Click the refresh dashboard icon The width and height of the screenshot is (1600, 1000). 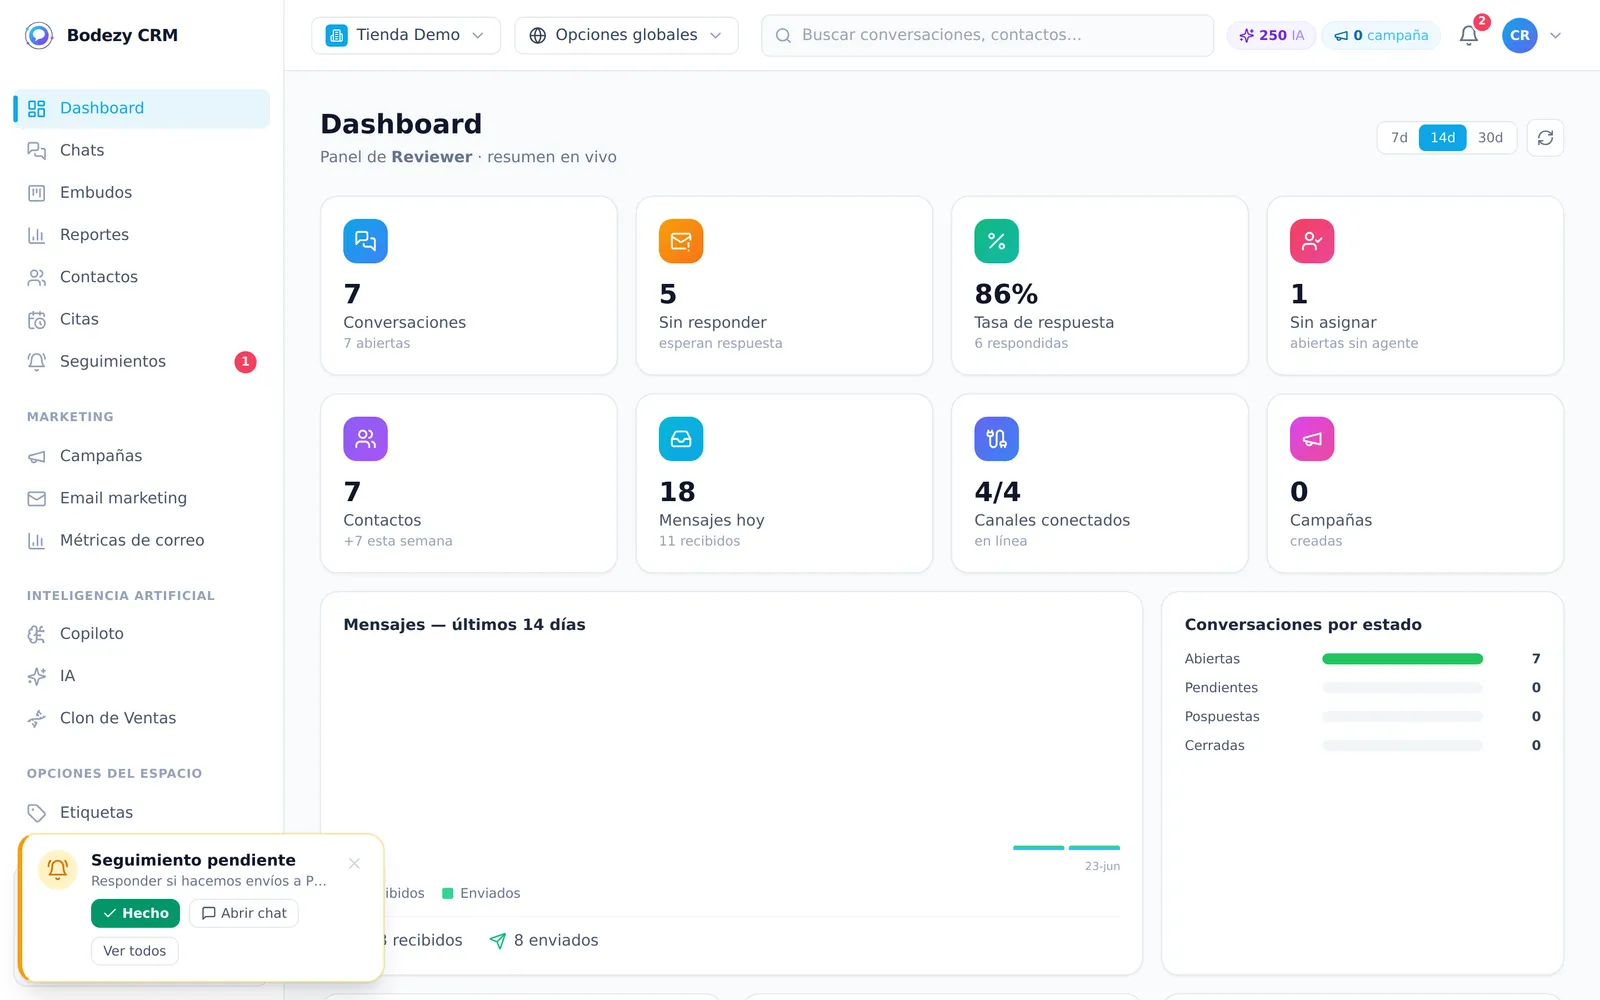coord(1545,138)
